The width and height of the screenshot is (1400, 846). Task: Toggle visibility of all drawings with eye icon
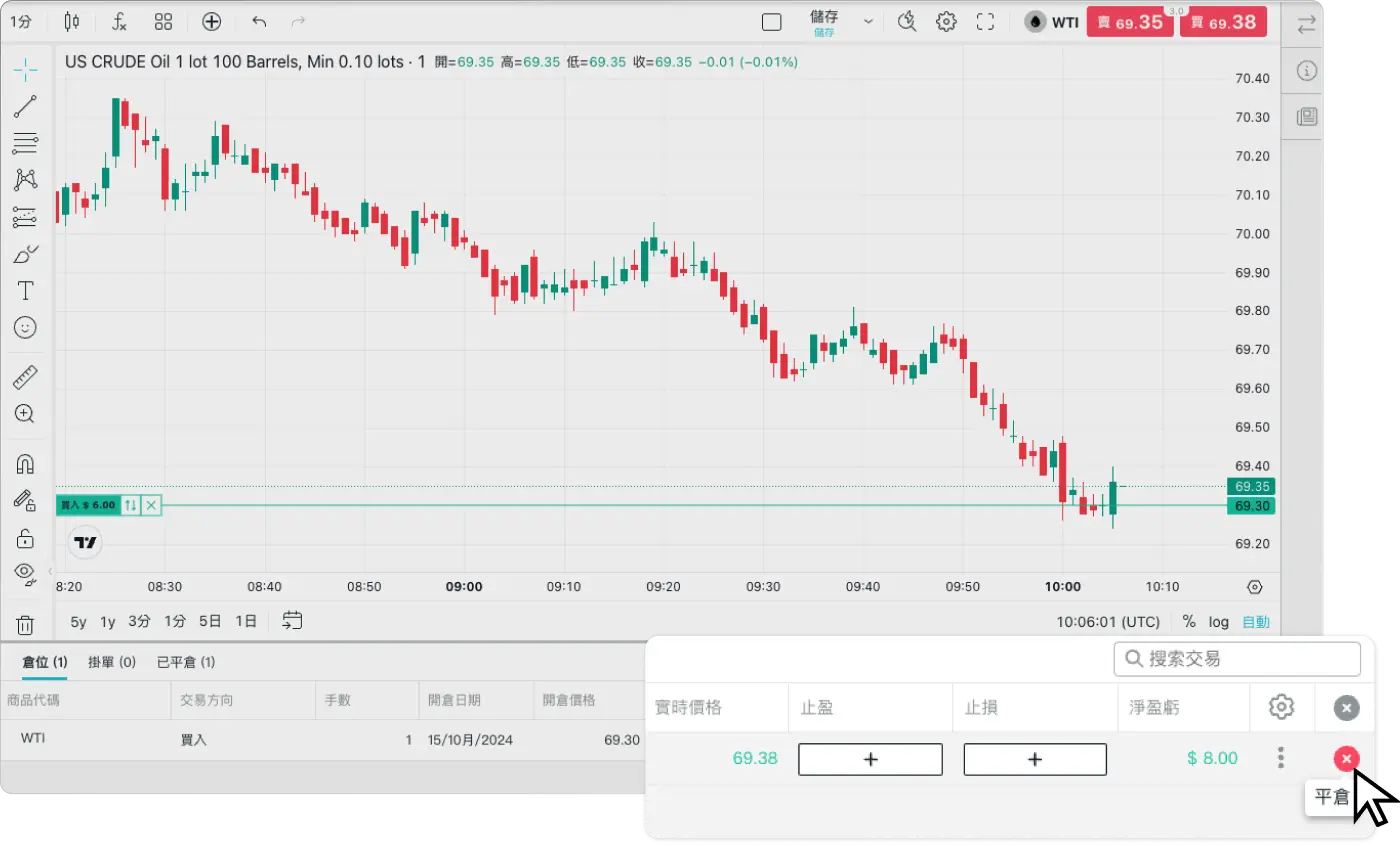25,572
